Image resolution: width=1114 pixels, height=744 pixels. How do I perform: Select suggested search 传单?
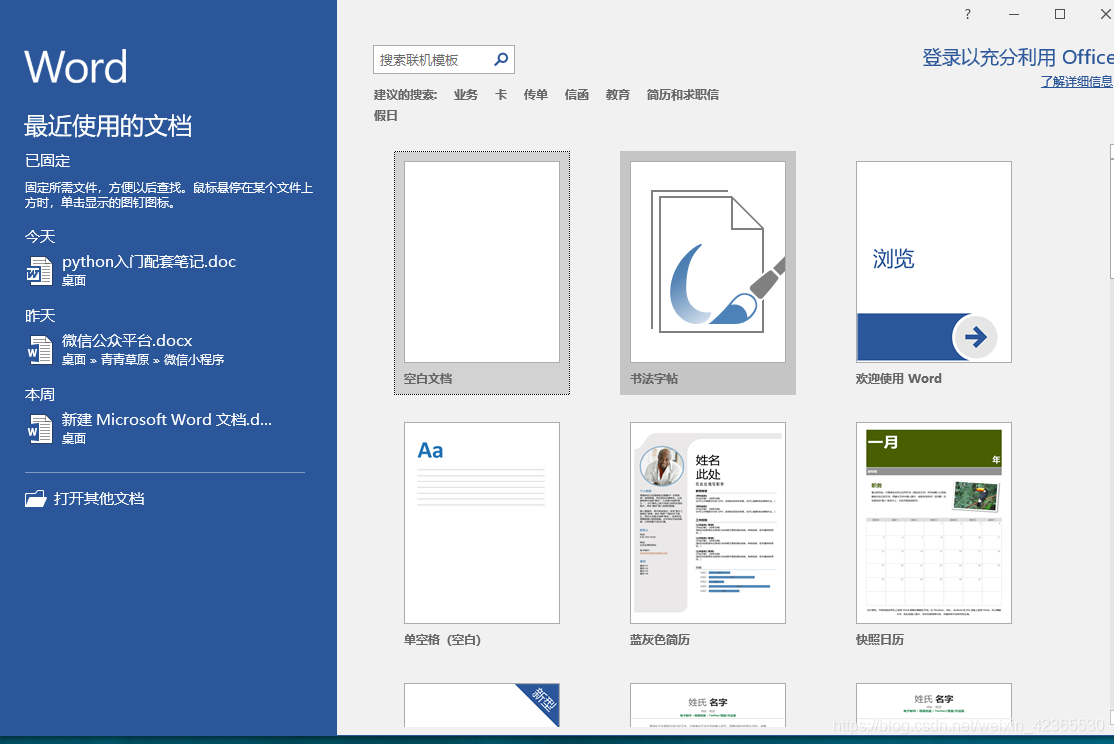(x=536, y=95)
